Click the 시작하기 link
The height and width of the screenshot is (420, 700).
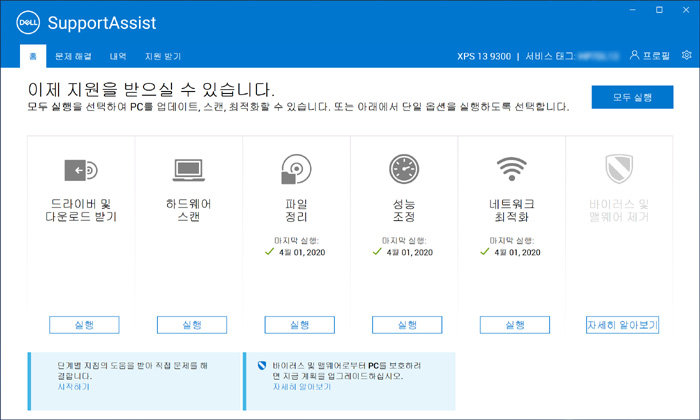[74, 387]
